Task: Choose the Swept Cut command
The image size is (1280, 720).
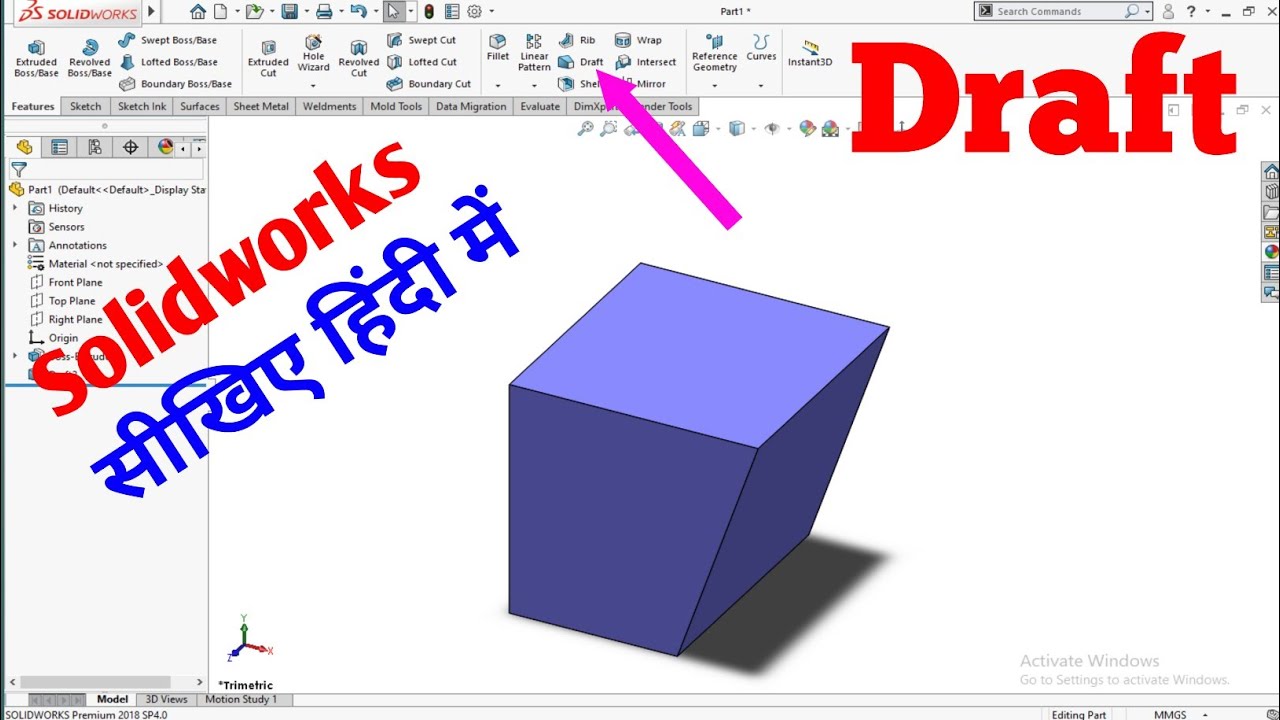Action: 421,40
